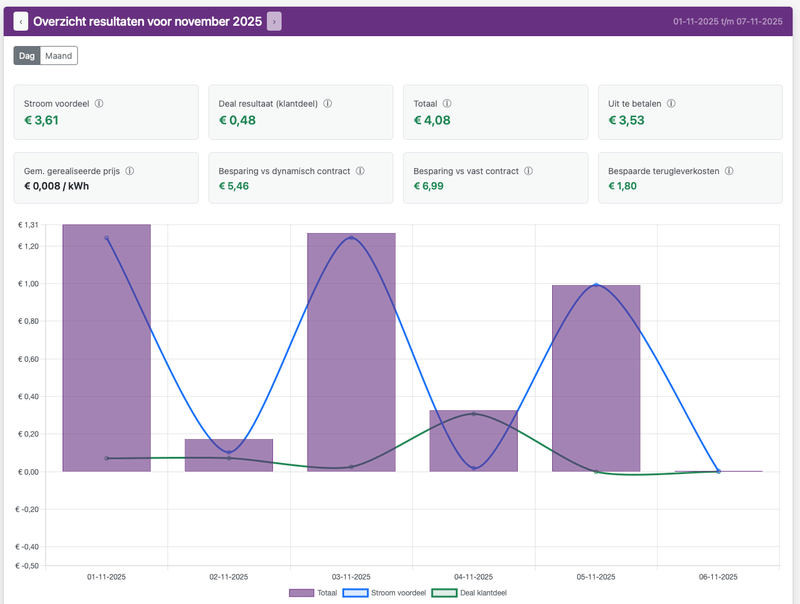Go to previous month with left chevron
Screen dimensions: 800x604
pos(21,21)
